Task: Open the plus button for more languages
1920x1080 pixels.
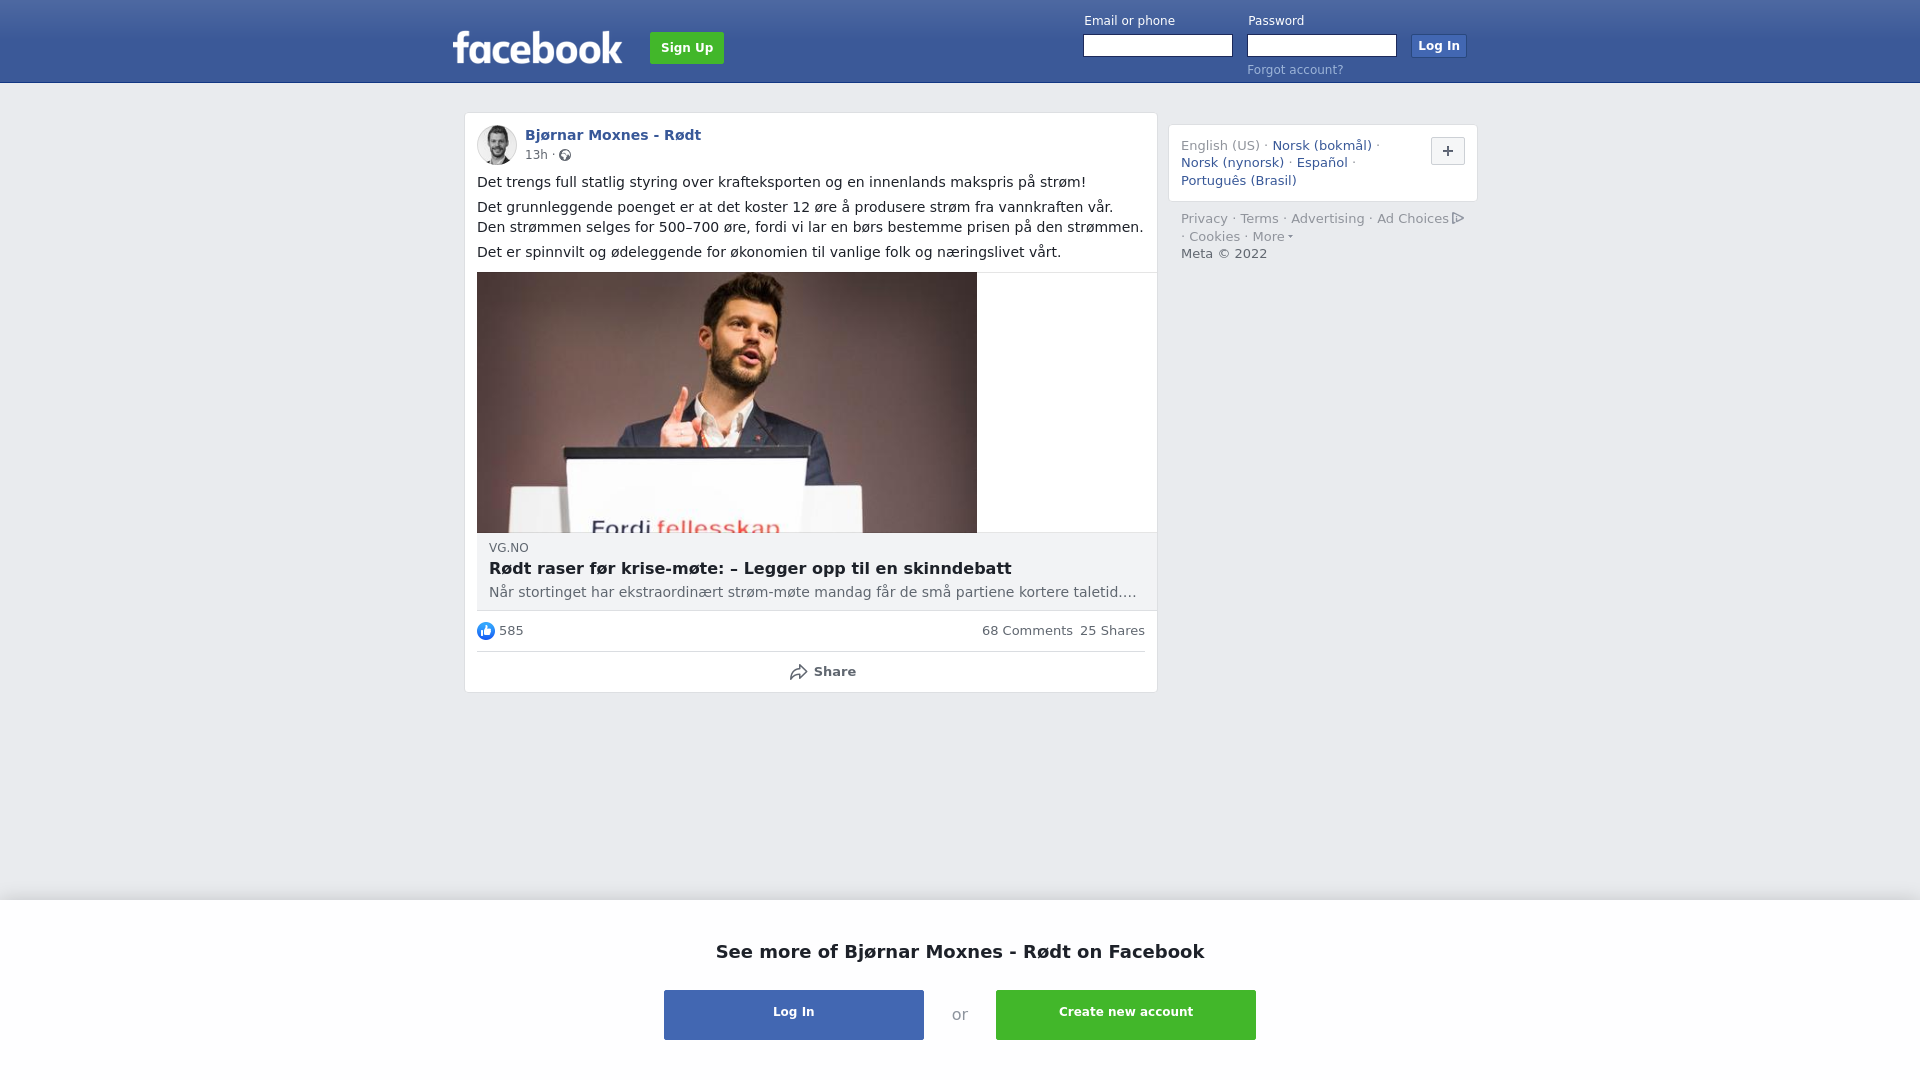Action: click(1448, 151)
